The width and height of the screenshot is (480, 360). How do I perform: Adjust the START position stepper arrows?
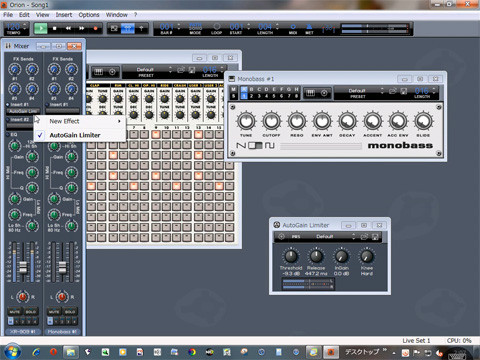pos(249,27)
